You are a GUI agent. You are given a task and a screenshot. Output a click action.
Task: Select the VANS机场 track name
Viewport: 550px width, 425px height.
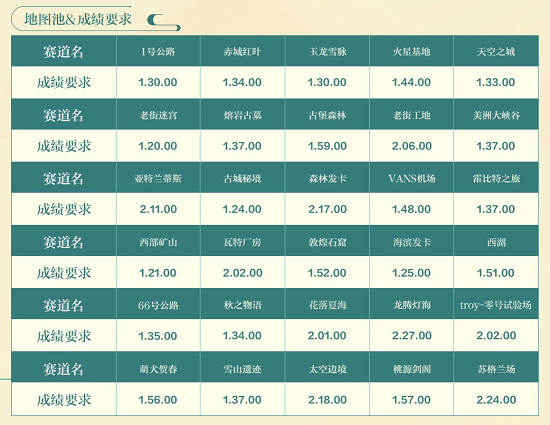click(x=411, y=179)
